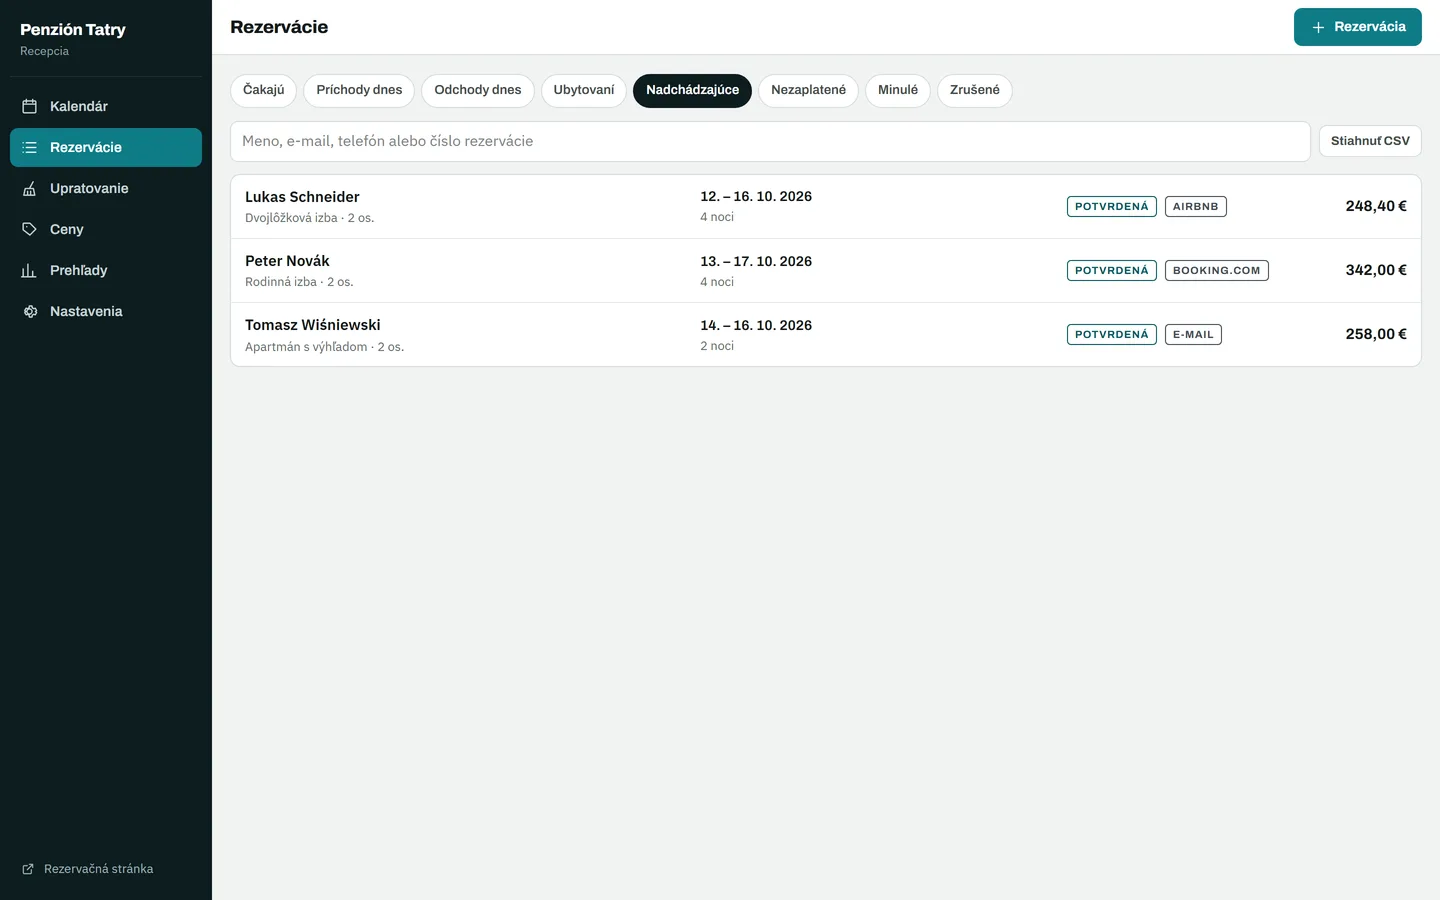Open Upratovanie section
Image resolution: width=1440 pixels, height=900 pixels.
pos(106,188)
